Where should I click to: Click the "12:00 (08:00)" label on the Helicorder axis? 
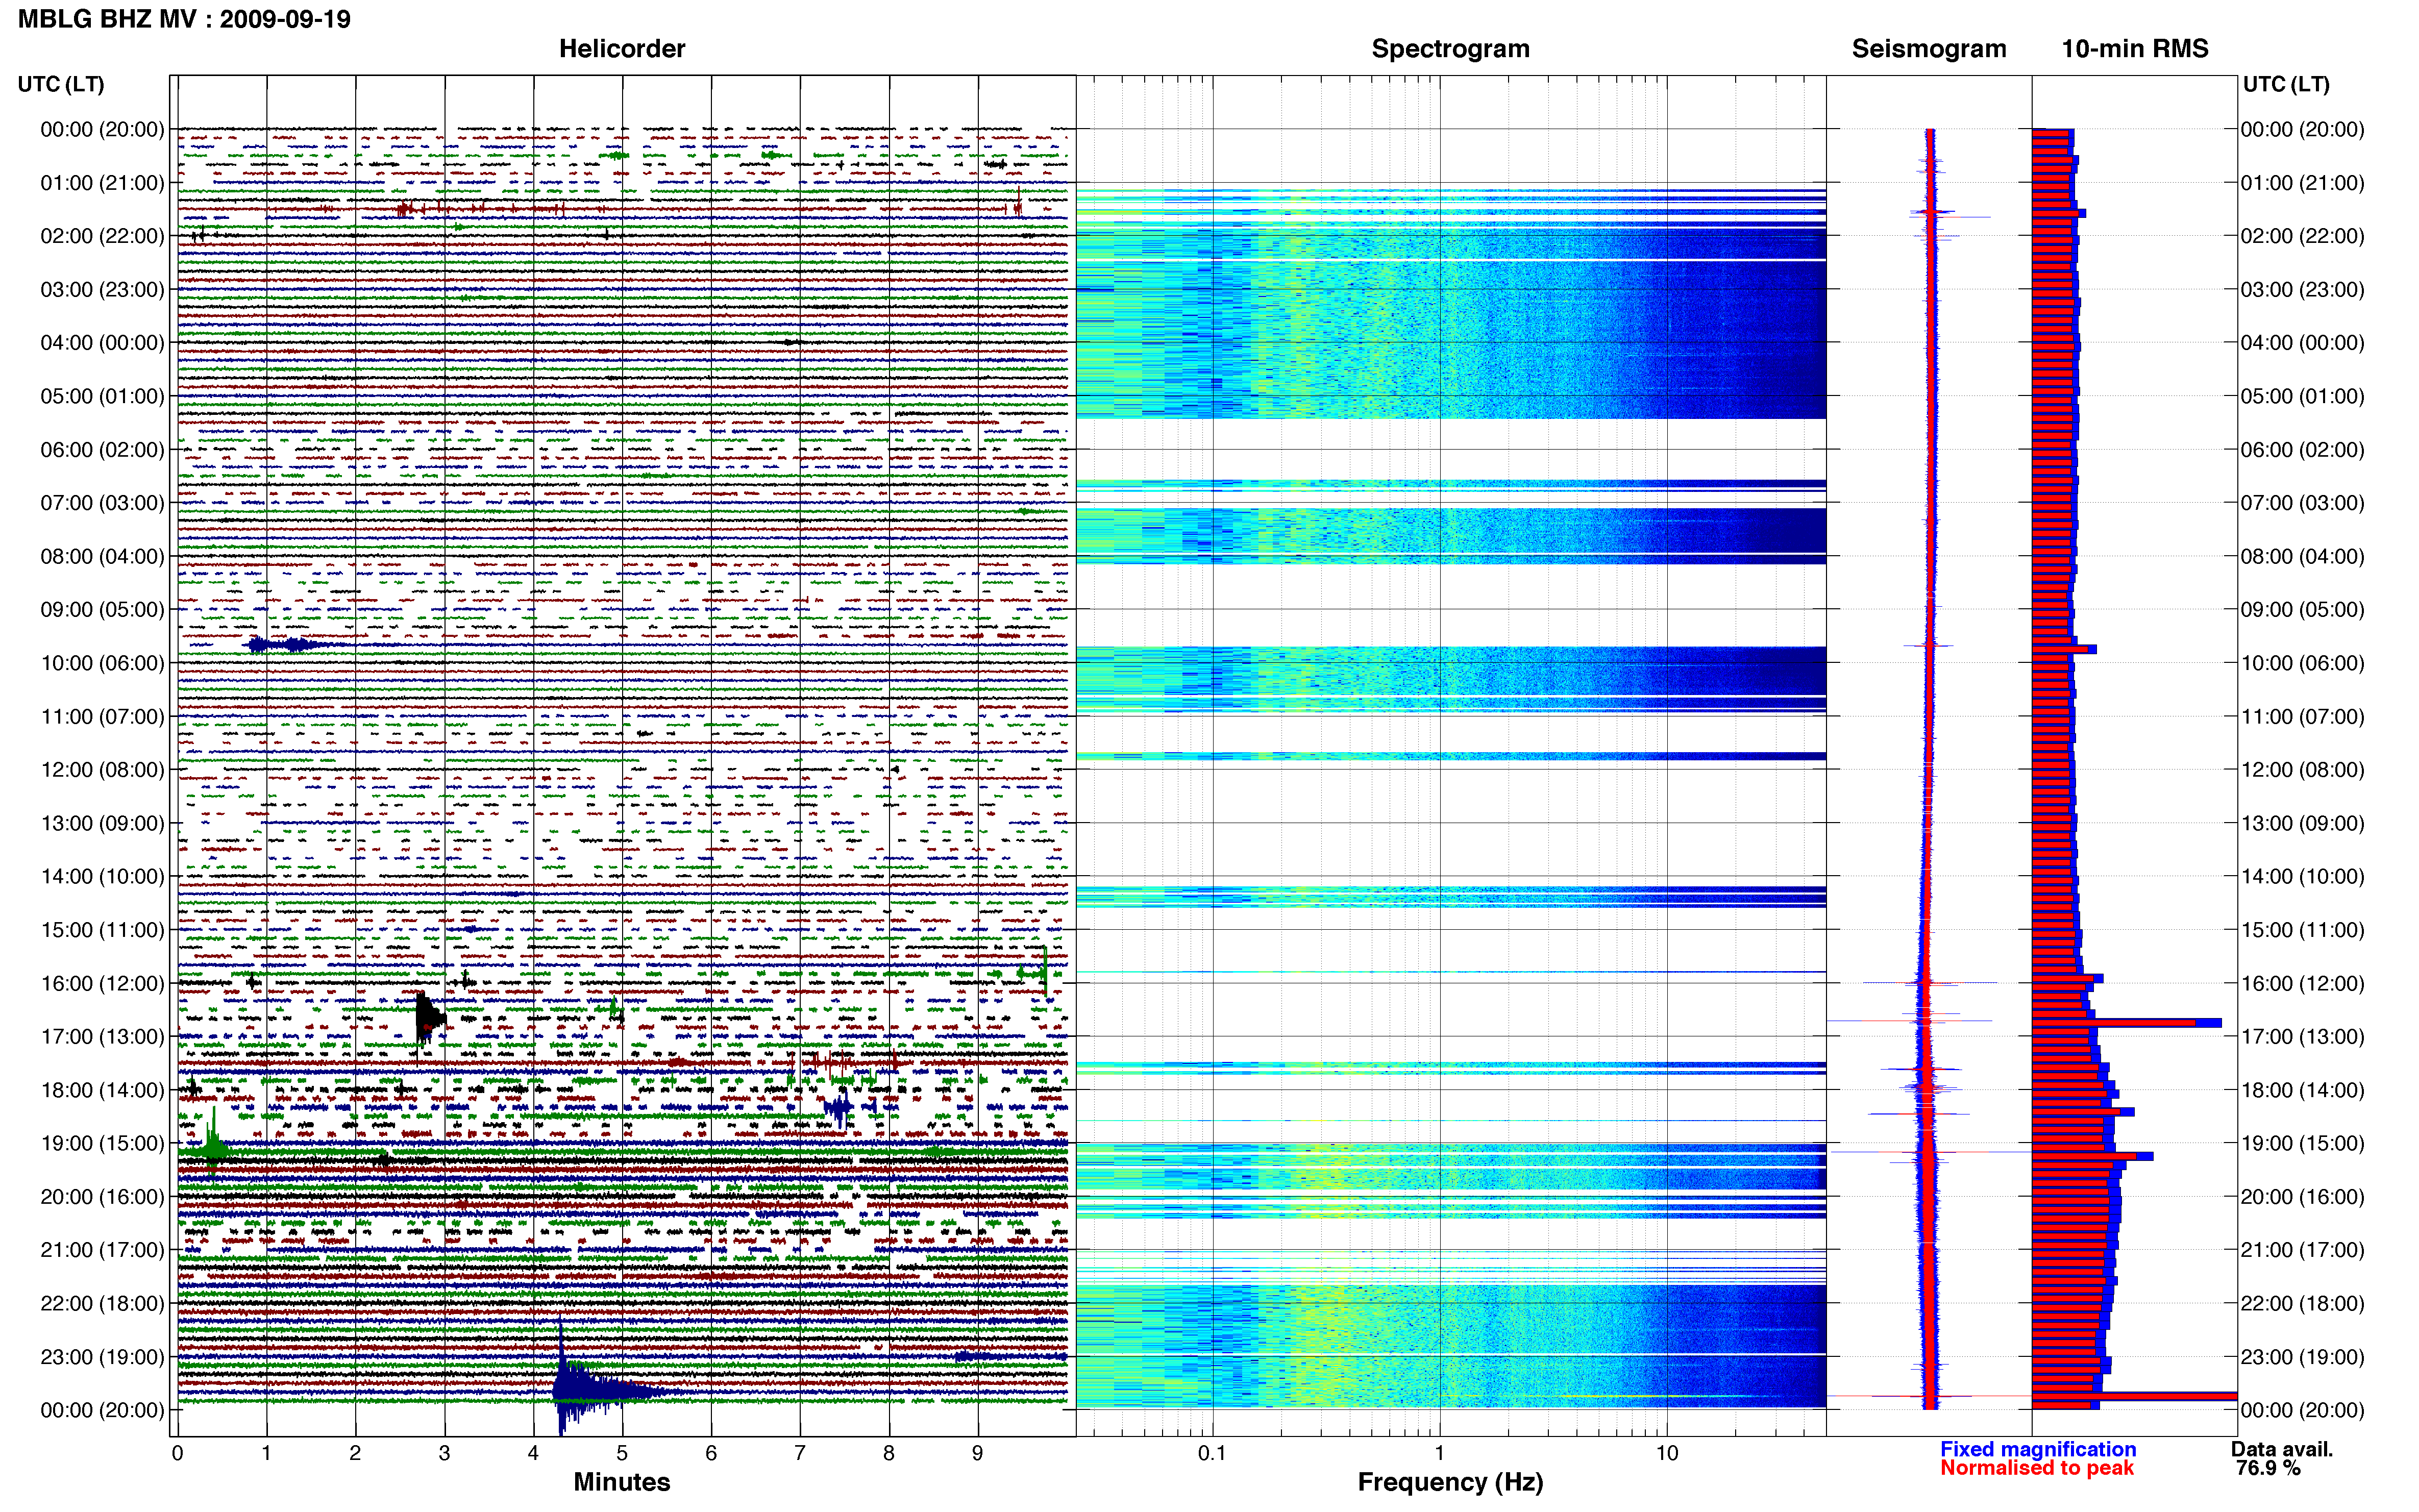coord(102,770)
